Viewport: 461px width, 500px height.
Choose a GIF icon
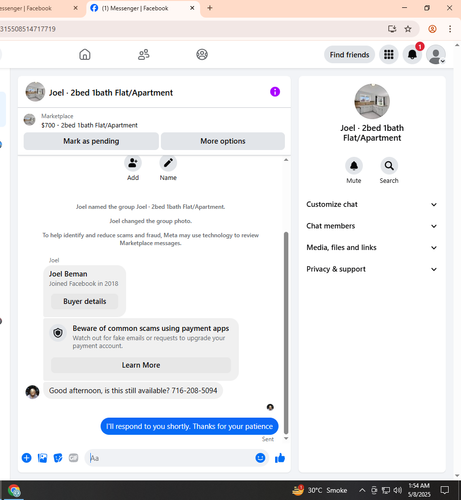pos(73,458)
